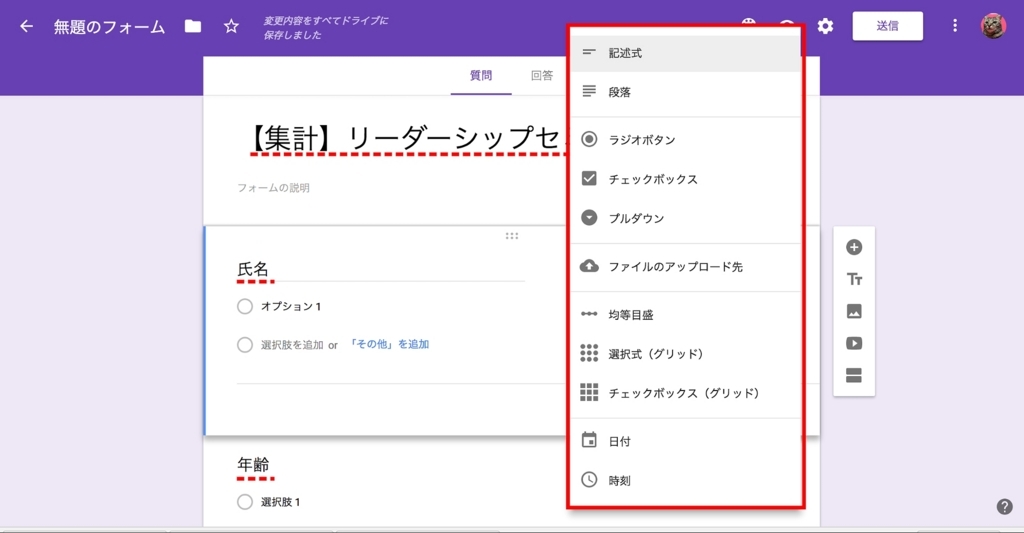Image resolution: width=1024 pixels, height=533 pixels.
Task: Choose 選択式（グリッド） question type
Action: pos(686,354)
